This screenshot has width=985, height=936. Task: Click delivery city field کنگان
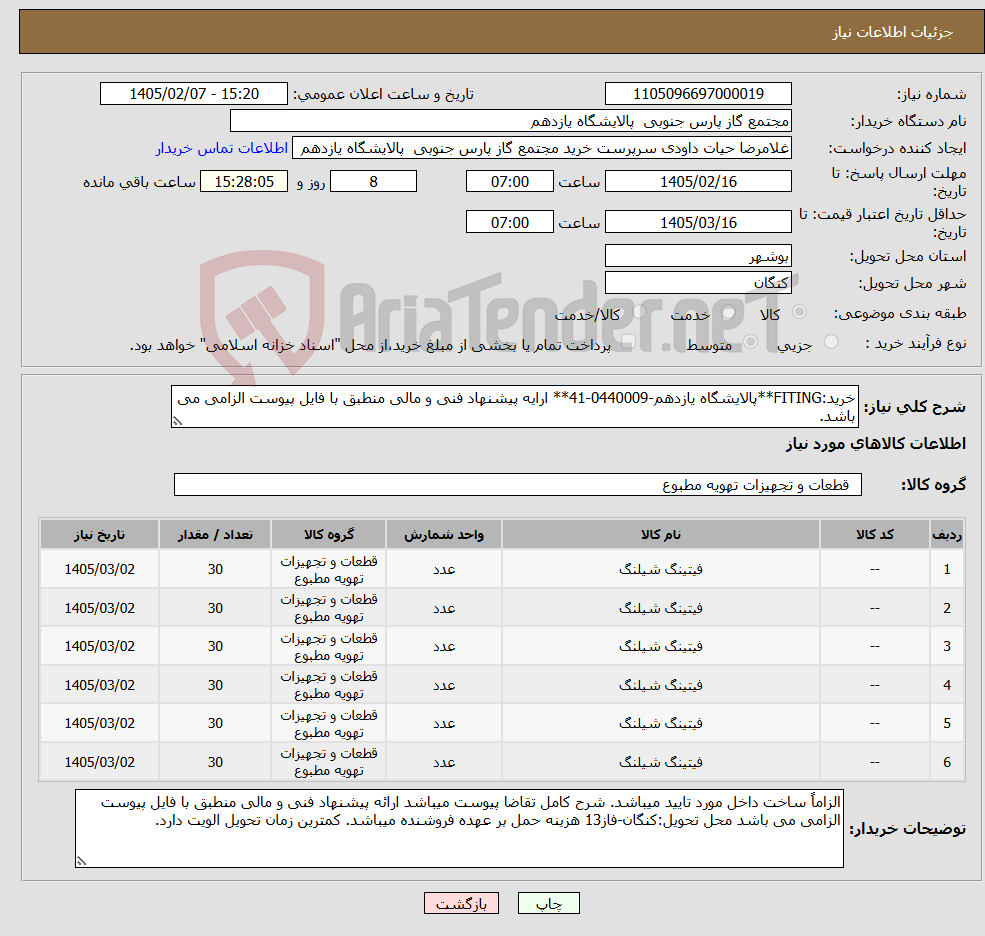pyautogui.click(x=698, y=283)
